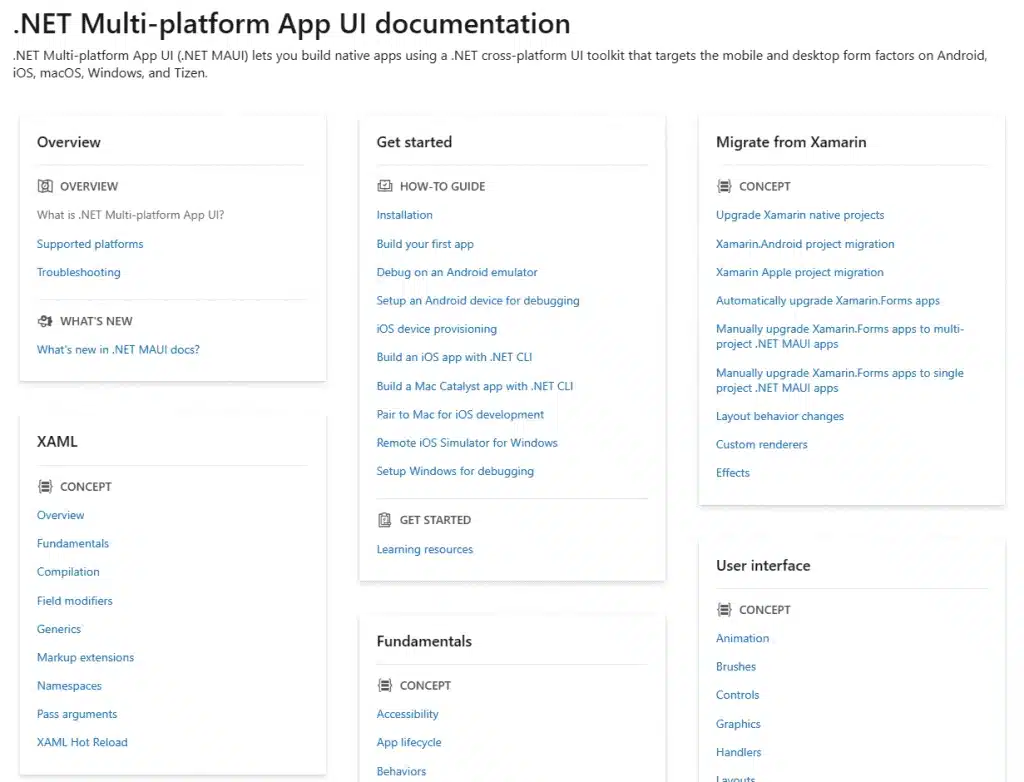This screenshot has width=1024, height=782.
Task: Visit Upgrade Xamarin native projects
Action: tap(800, 215)
